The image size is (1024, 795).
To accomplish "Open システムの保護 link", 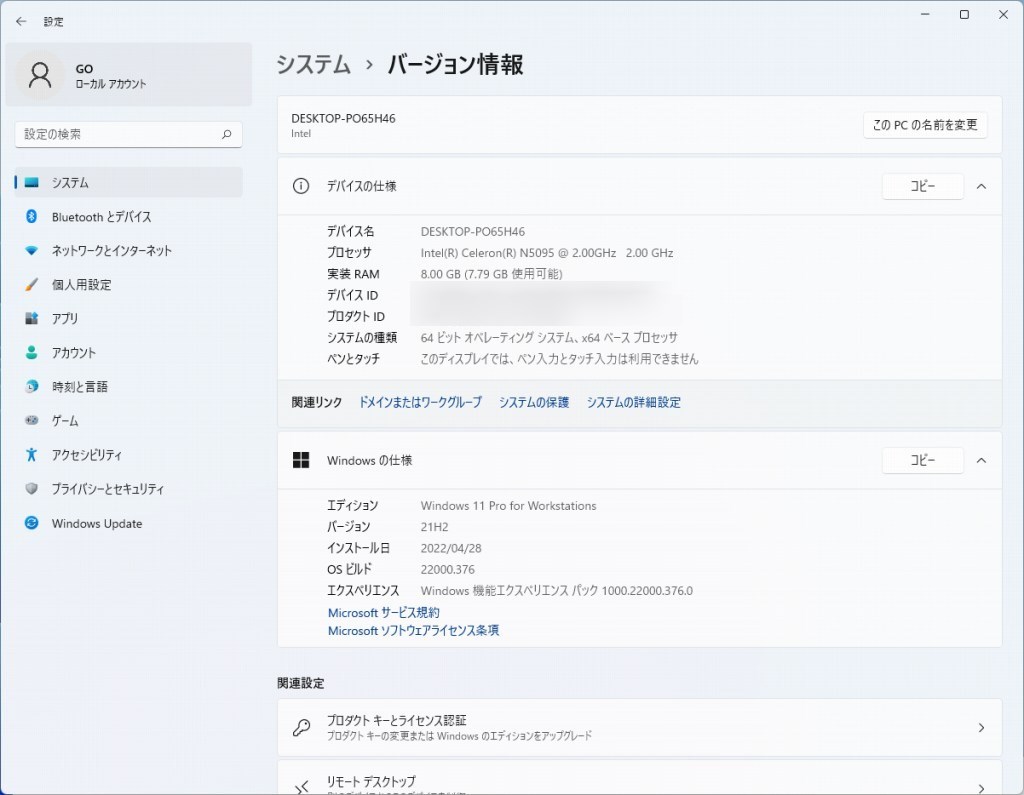I will click(534, 402).
